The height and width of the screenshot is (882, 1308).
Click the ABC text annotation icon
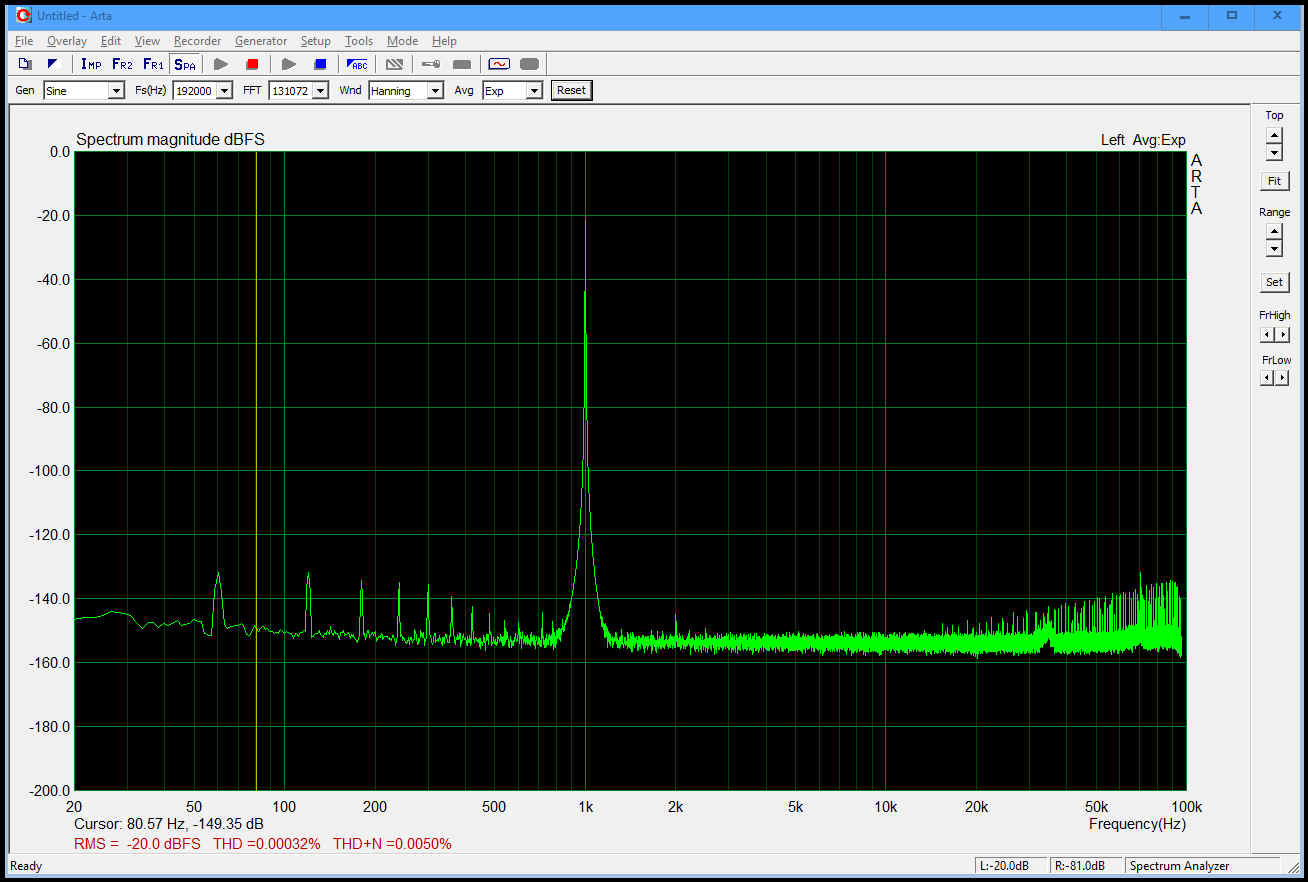357,64
